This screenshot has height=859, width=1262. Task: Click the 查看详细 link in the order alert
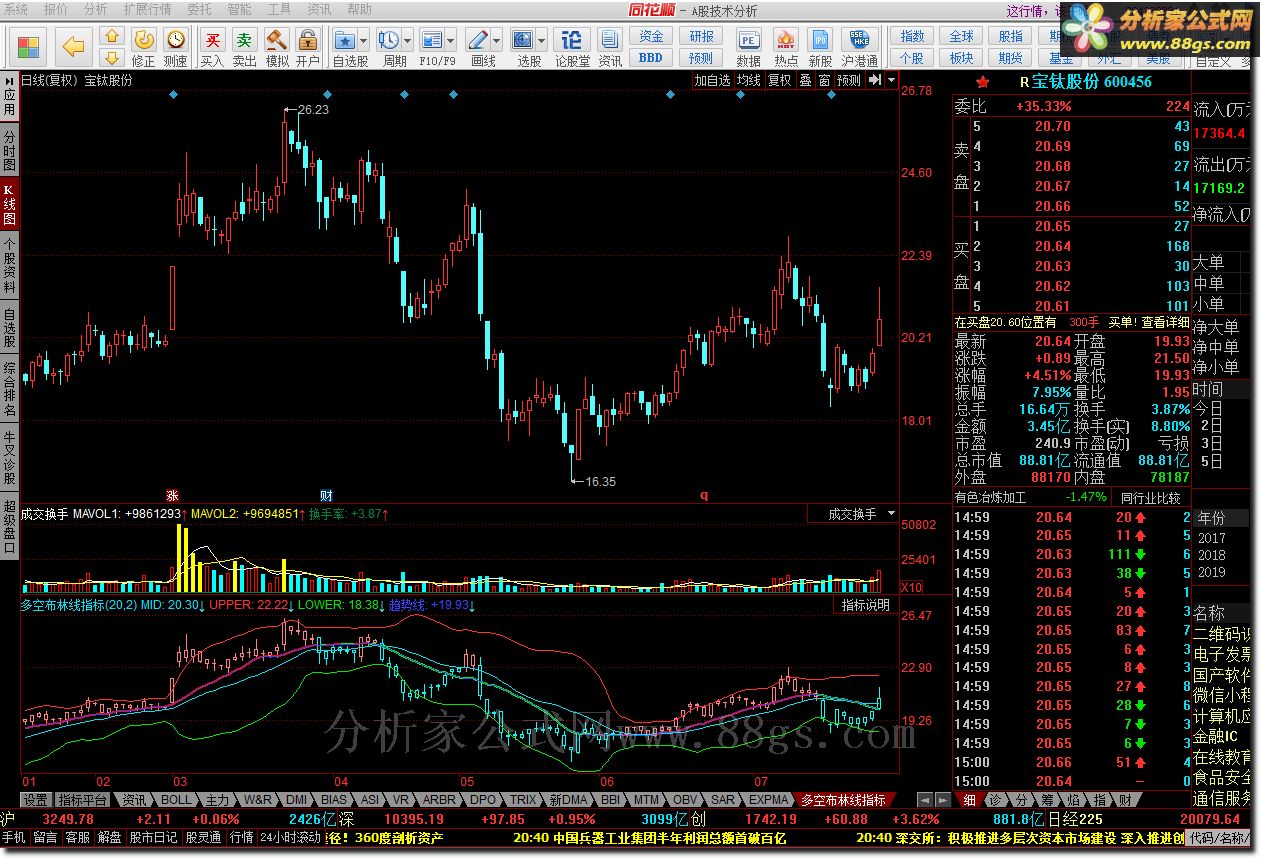point(1166,322)
